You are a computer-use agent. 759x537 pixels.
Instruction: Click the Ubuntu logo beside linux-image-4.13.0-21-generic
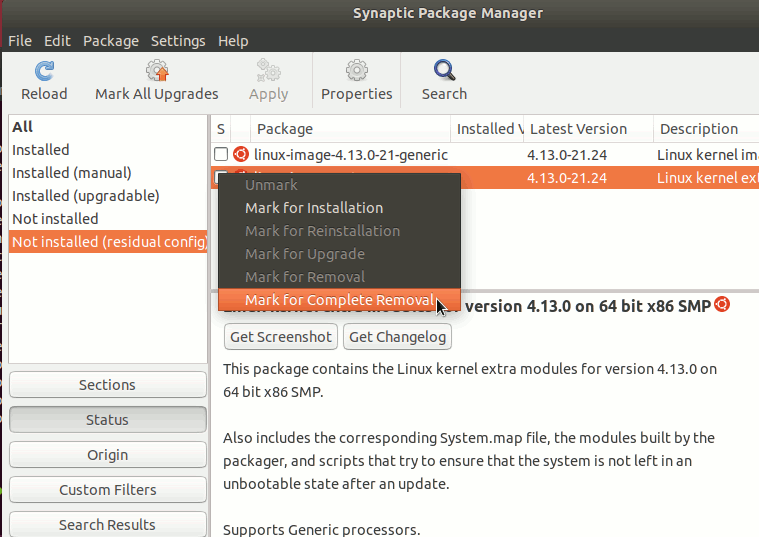[x=241, y=154]
